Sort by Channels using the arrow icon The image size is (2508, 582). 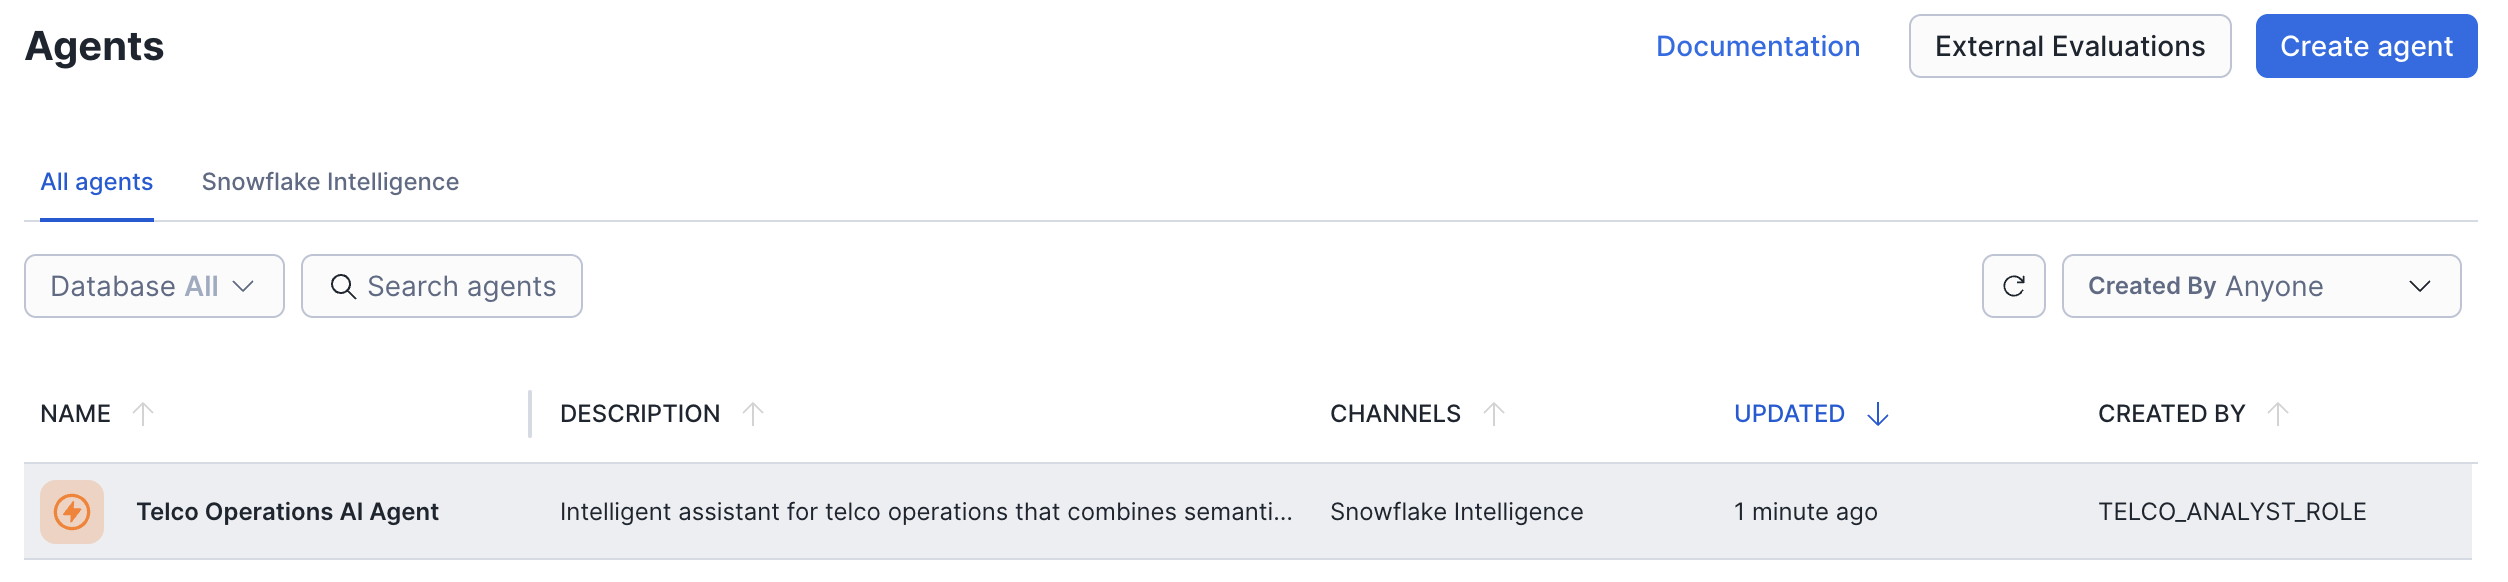1494,414
